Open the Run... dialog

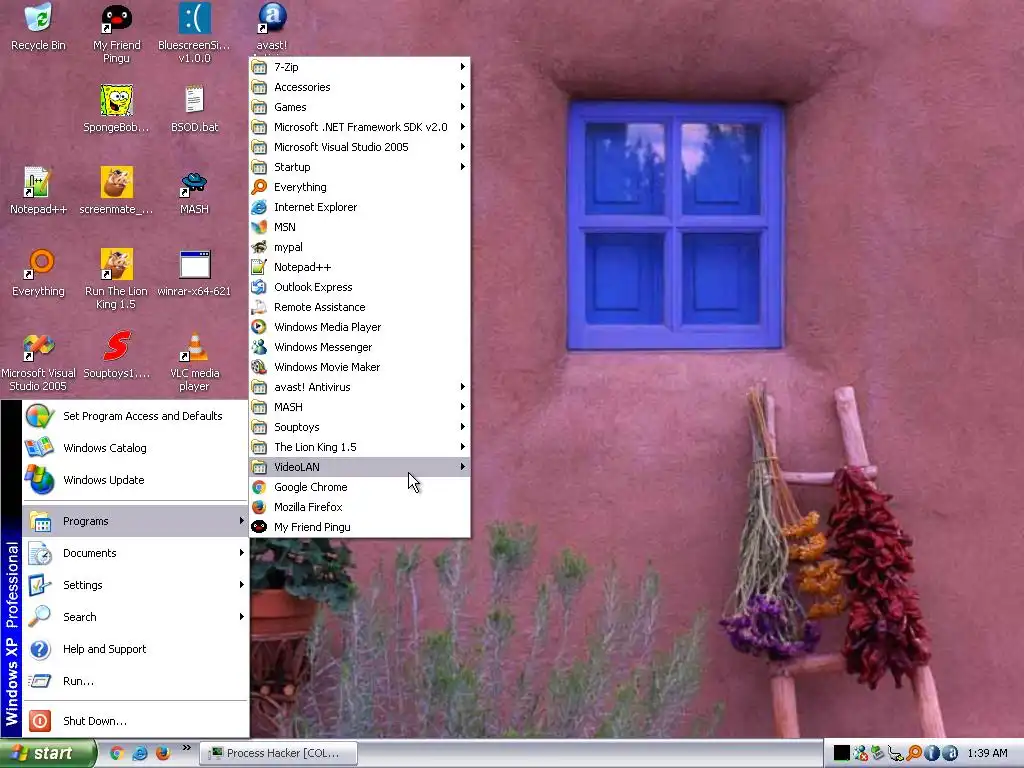click(x=135, y=681)
